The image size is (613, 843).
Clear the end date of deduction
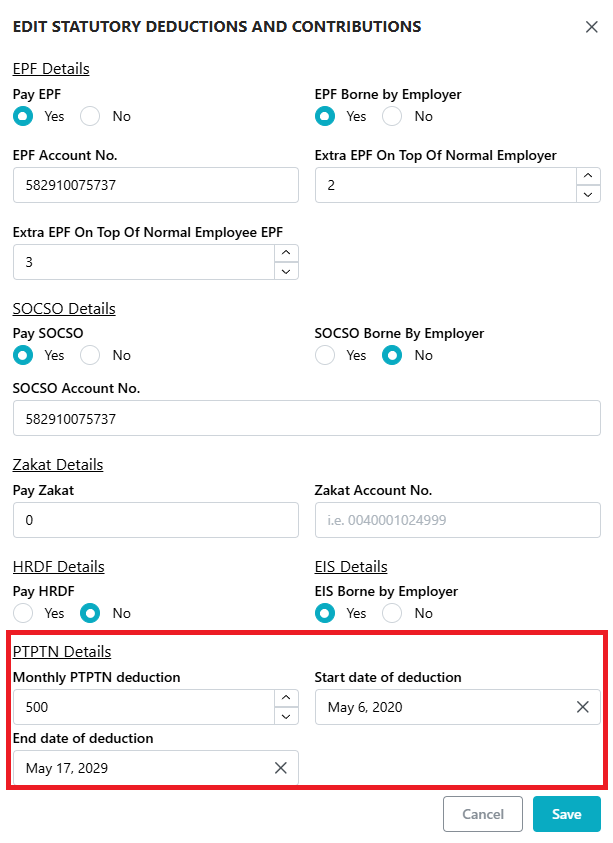pos(281,768)
